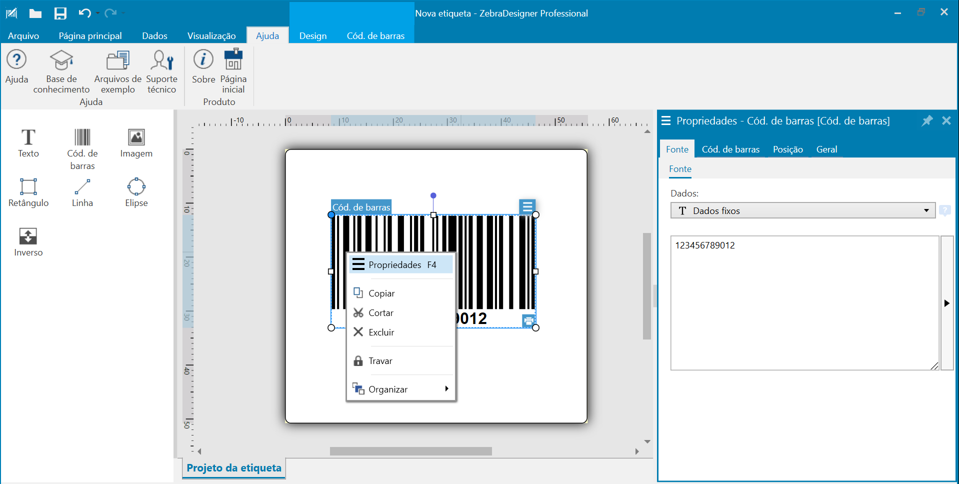Select the Imagem tool

136,143
